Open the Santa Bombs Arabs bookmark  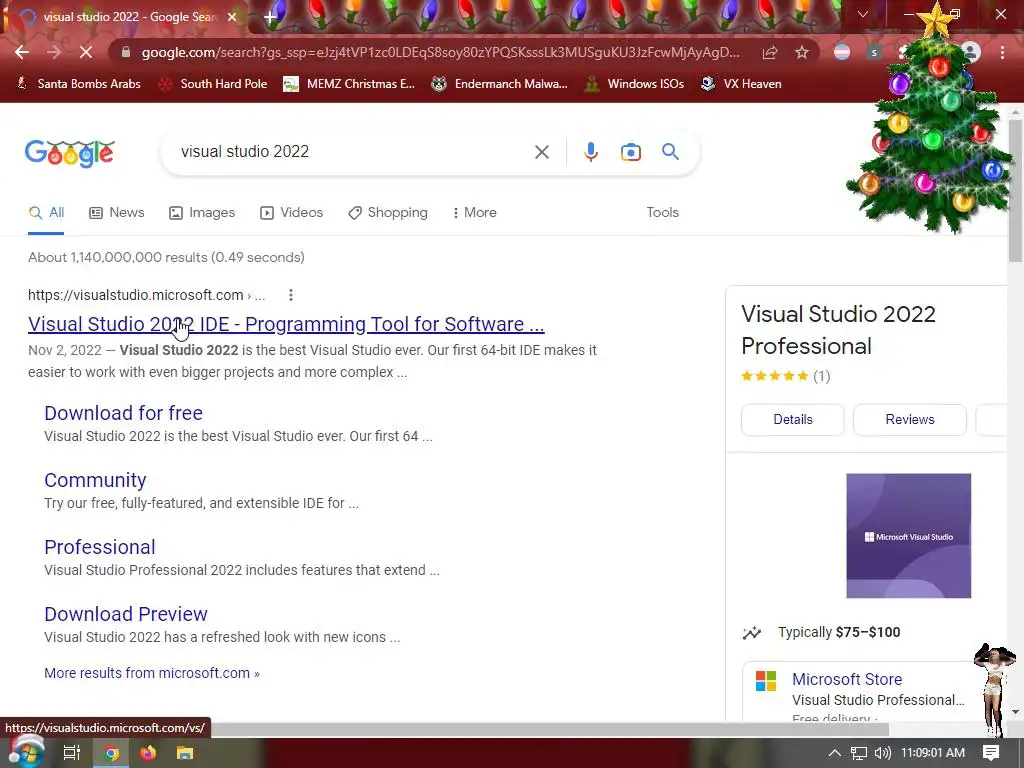[78, 84]
